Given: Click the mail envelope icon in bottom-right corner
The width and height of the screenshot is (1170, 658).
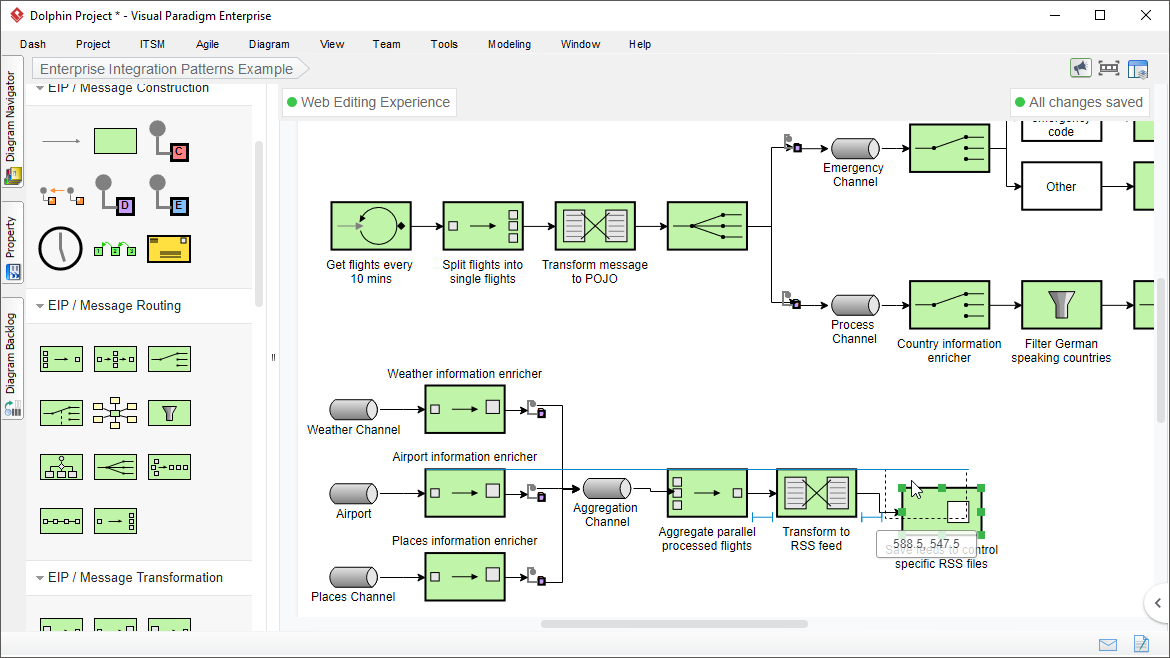Looking at the screenshot, I should [x=1108, y=645].
